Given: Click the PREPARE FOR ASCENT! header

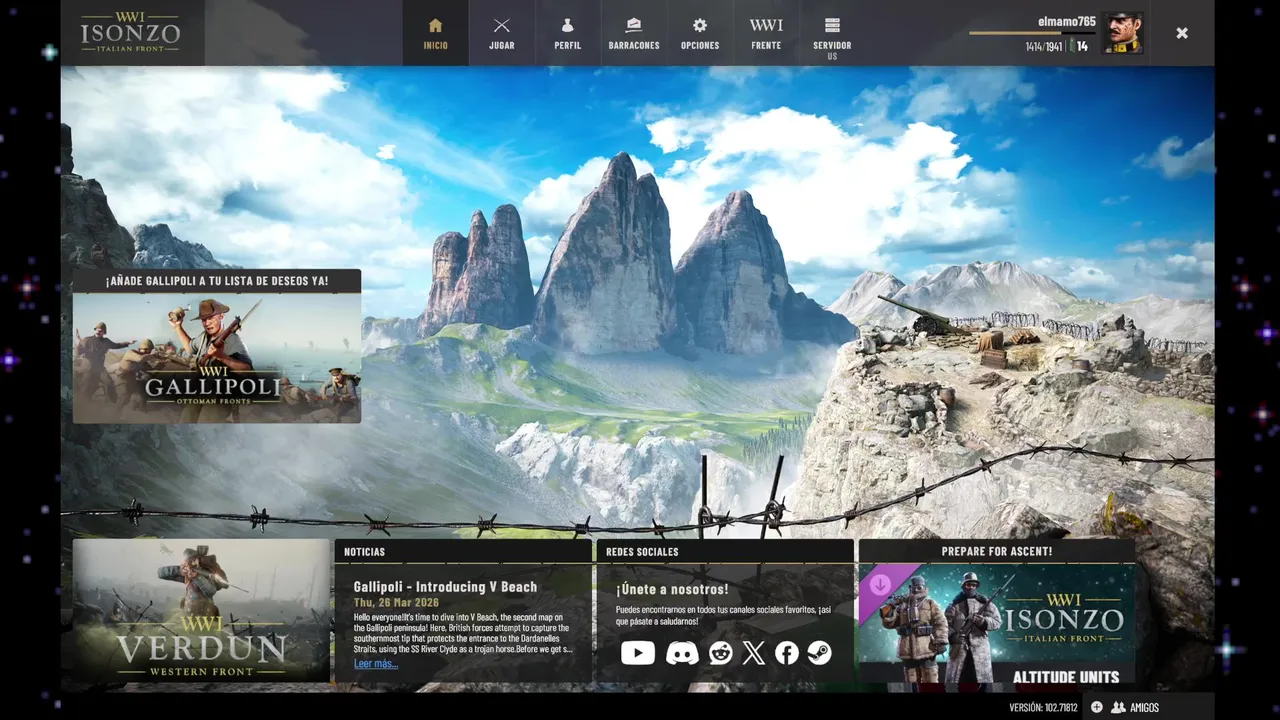Looking at the screenshot, I should click(997, 551).
